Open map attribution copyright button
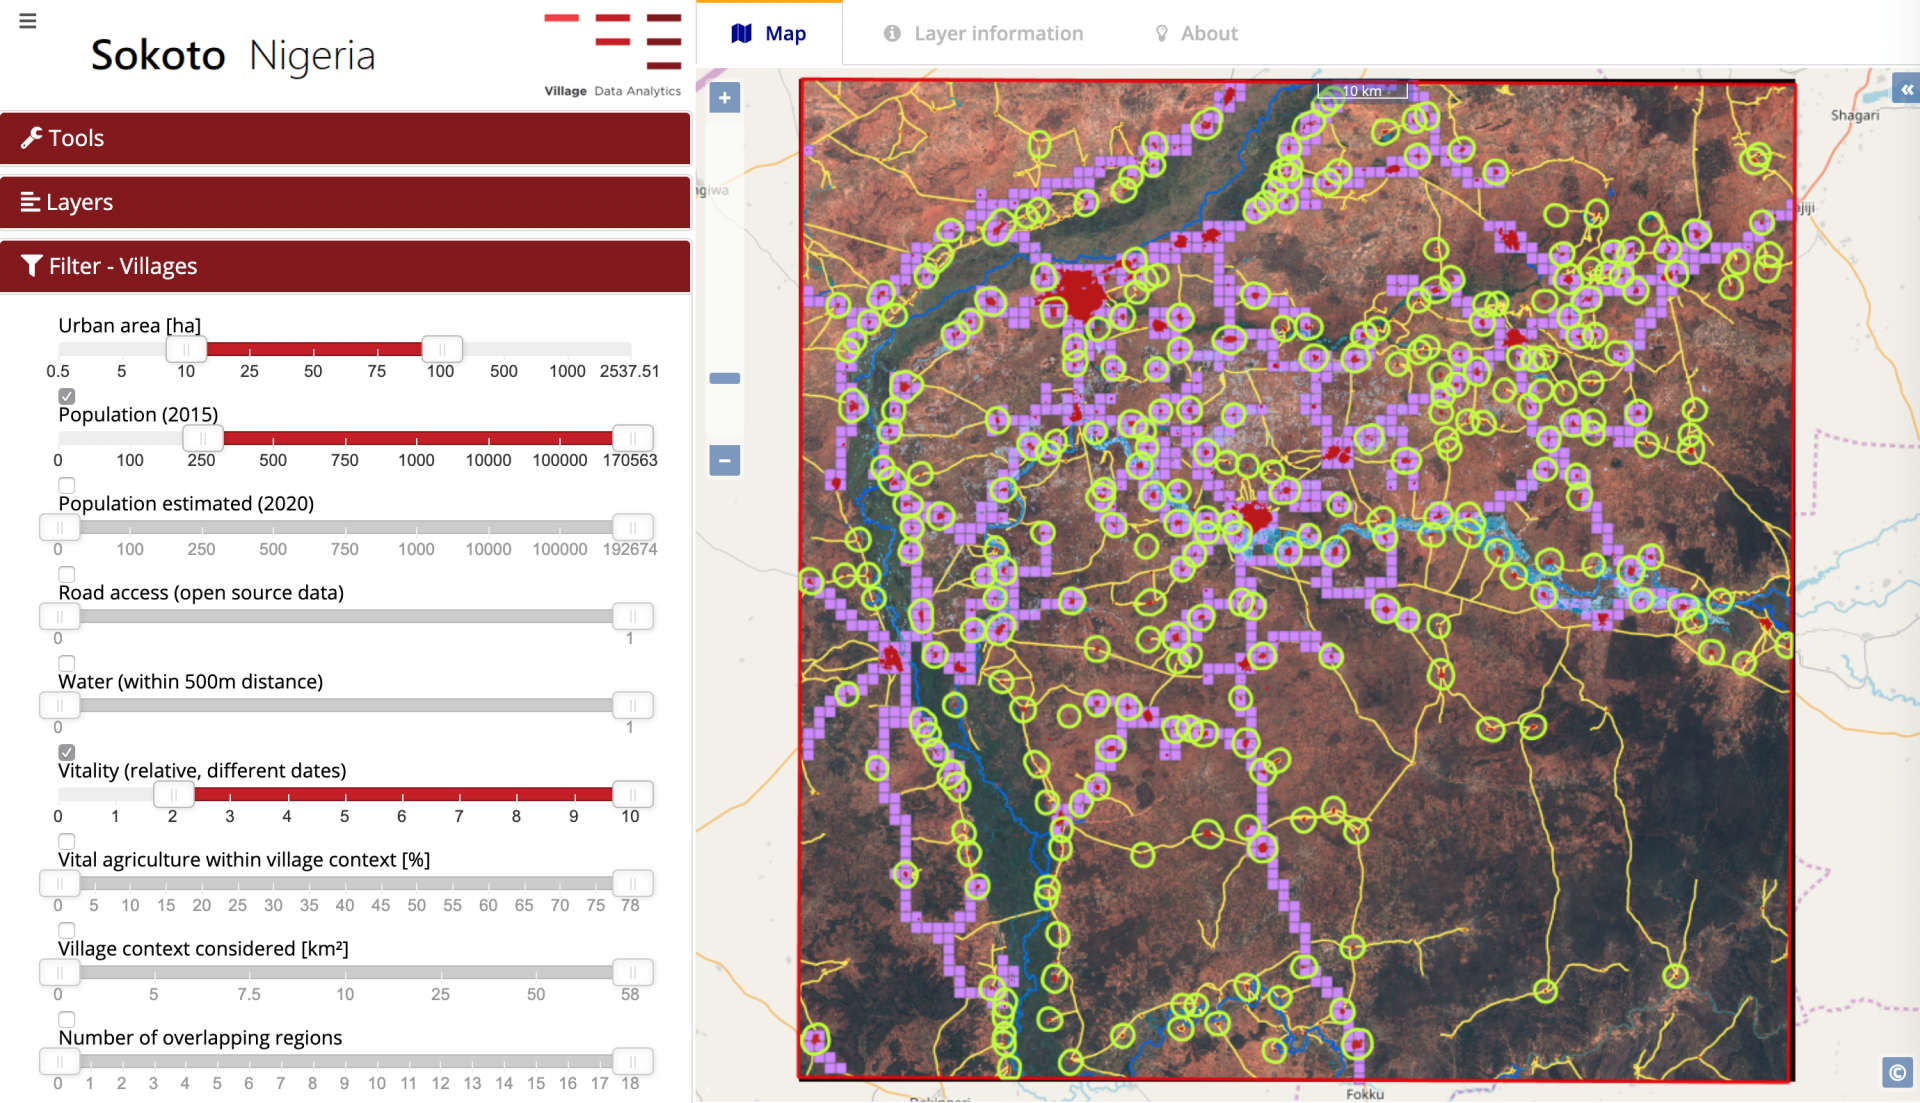Viewport: 1920px width, 1103px height. pos(1897,1073)
